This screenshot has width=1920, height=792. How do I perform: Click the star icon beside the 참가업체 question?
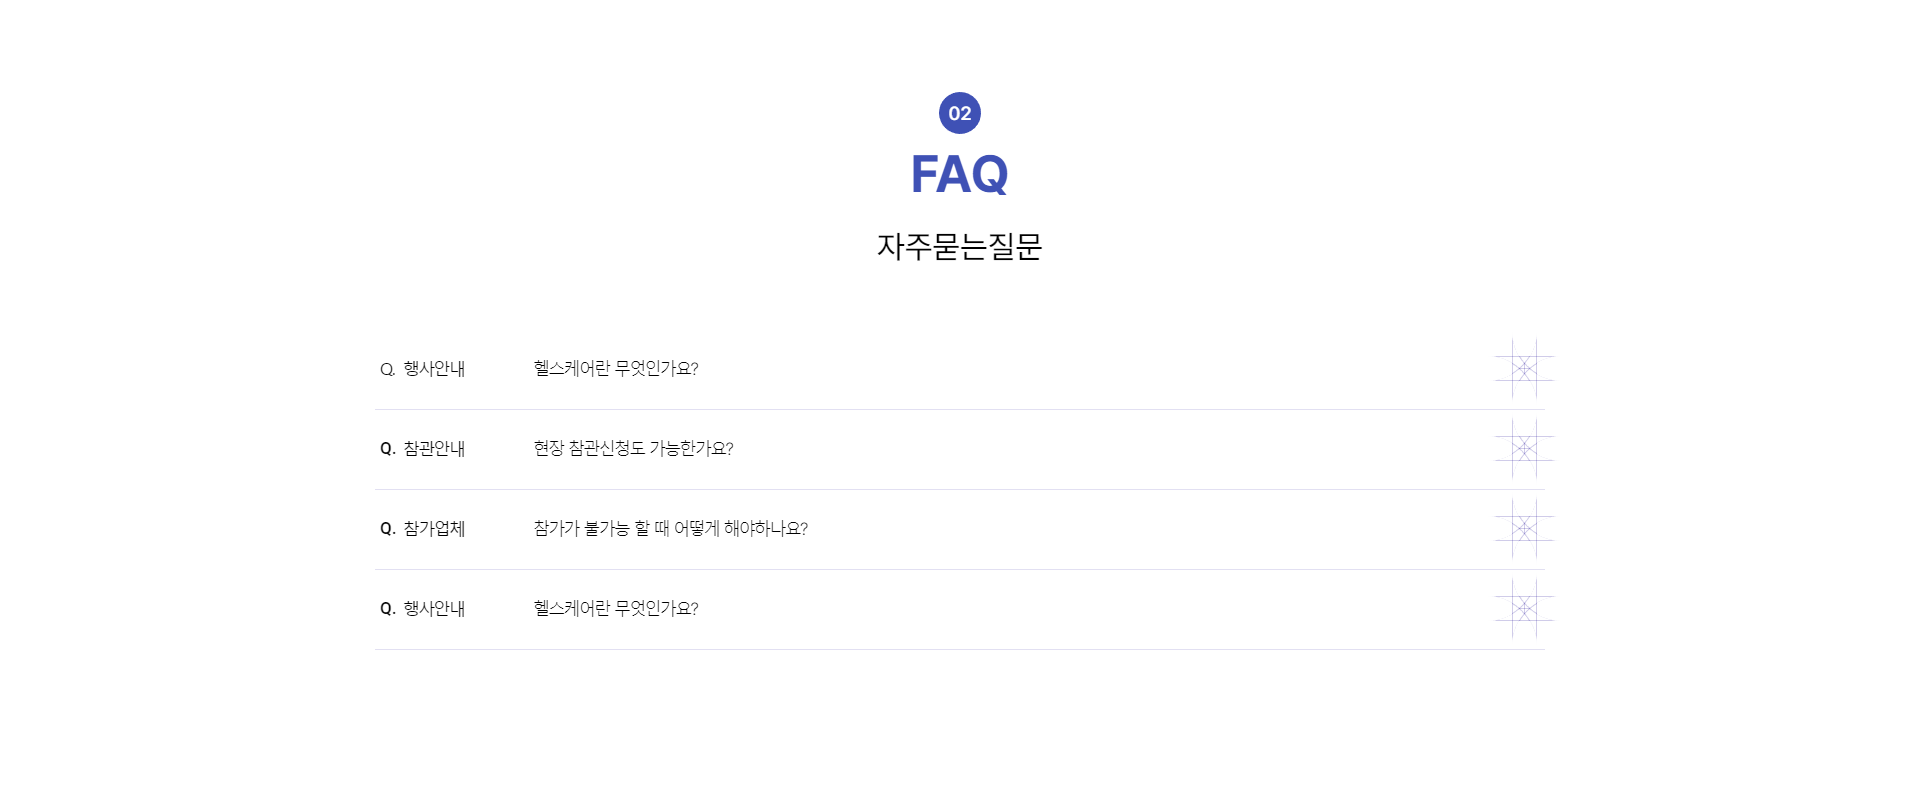pyautogui.click(x=1524, y=529)
